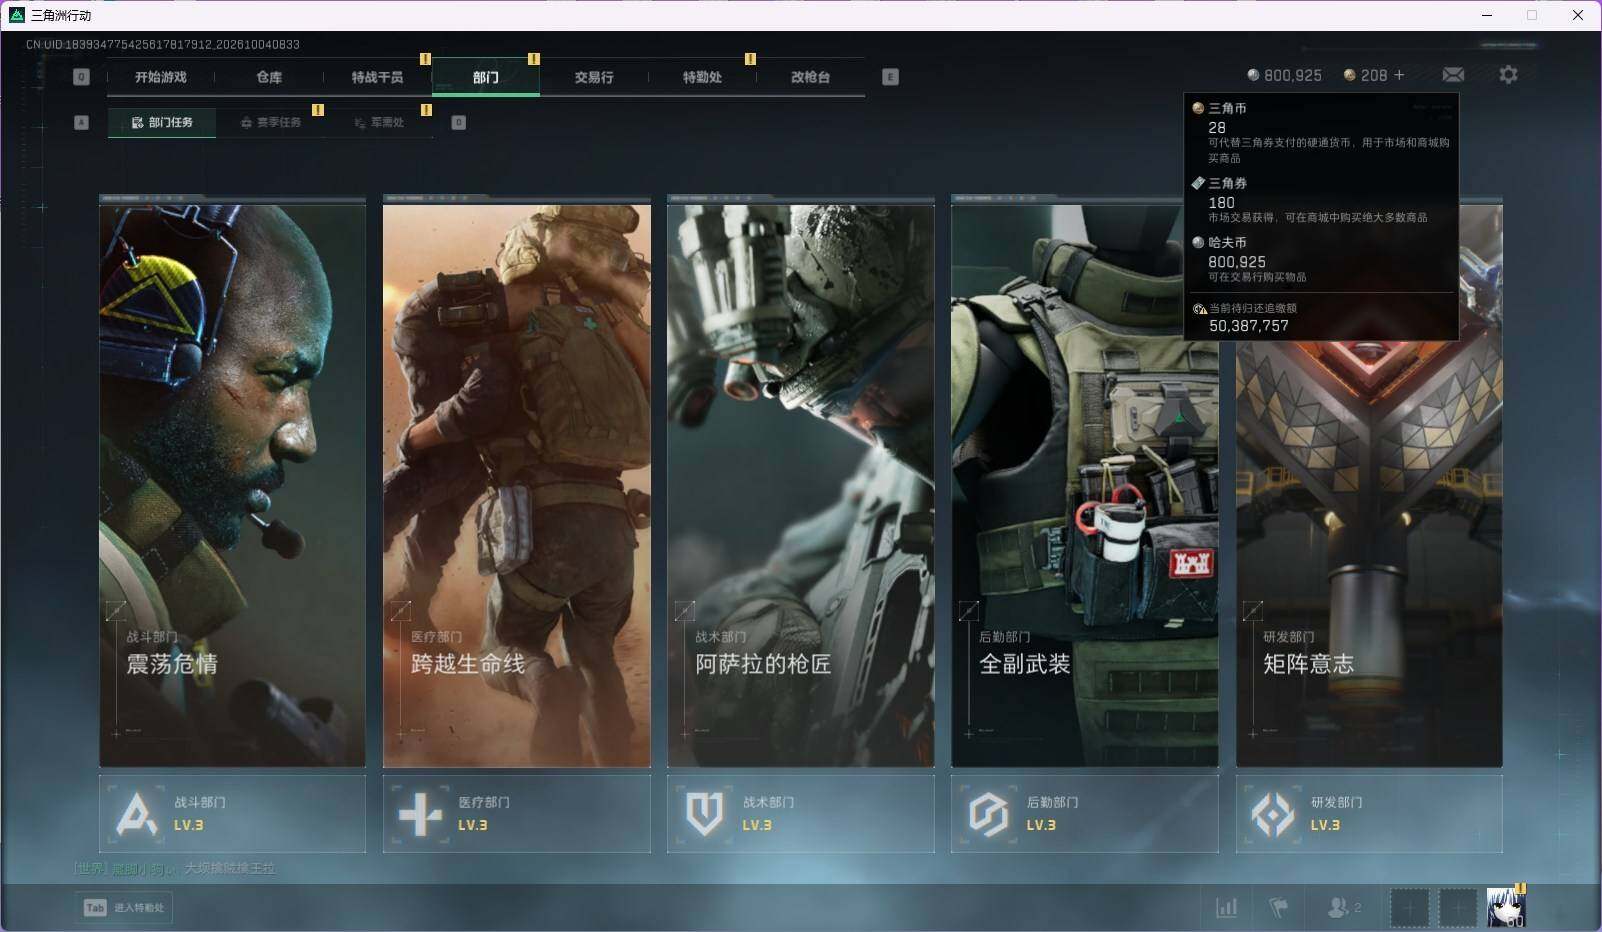Open the mail envelope icon

pyautogui.click(x=1453, y=75)
